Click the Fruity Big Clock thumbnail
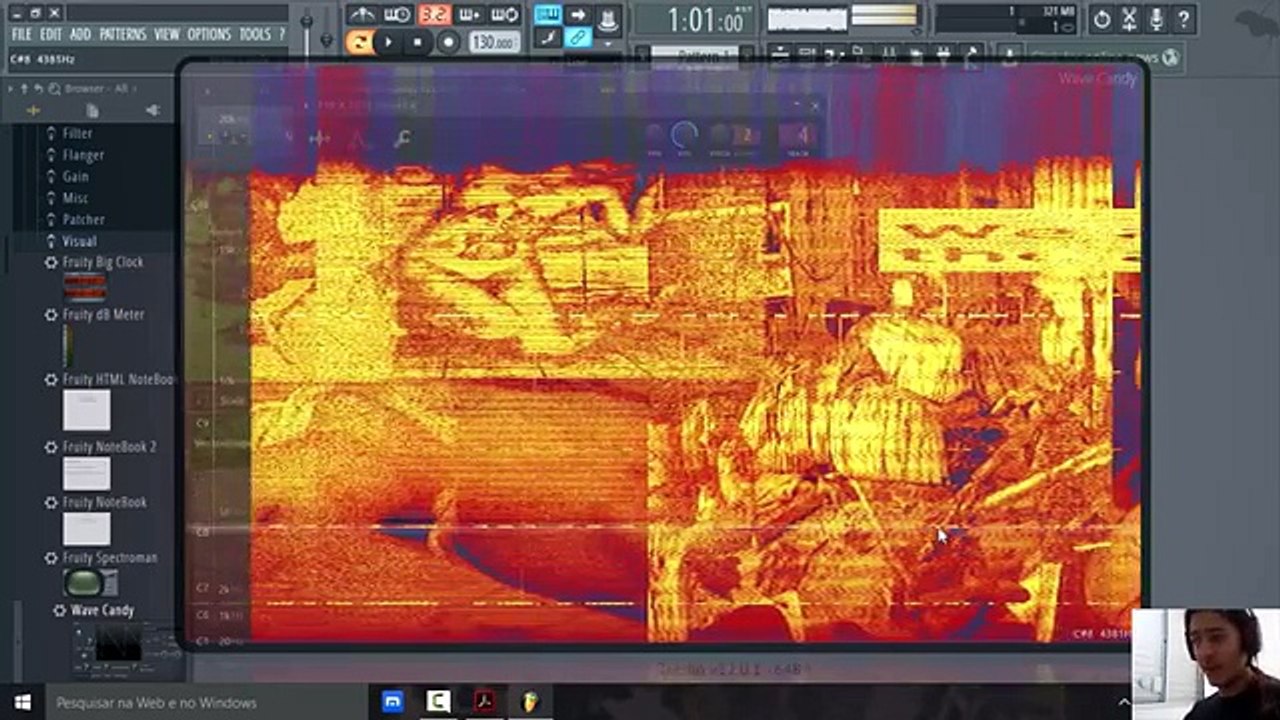The width and height of the screenshot is (1280, 720). pos(85,288)
